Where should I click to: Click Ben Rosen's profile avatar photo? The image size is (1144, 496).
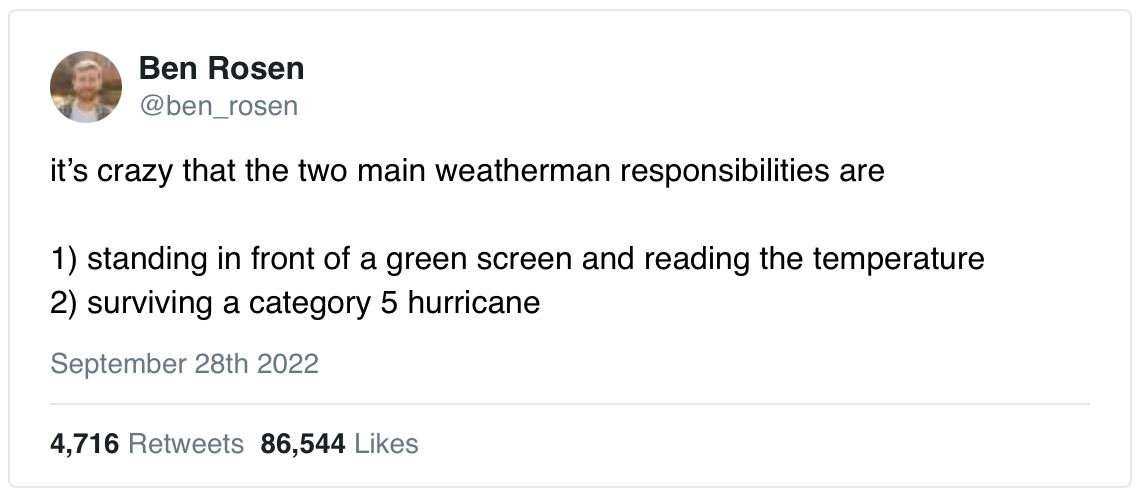point(86,87)
